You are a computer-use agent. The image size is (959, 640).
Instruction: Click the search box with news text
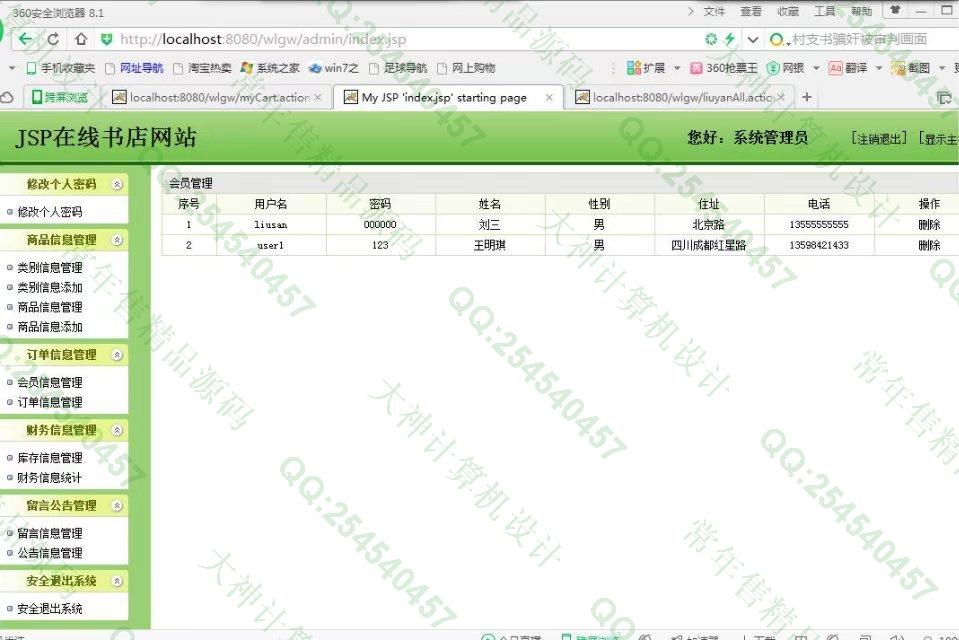click(x=859, y=40)
